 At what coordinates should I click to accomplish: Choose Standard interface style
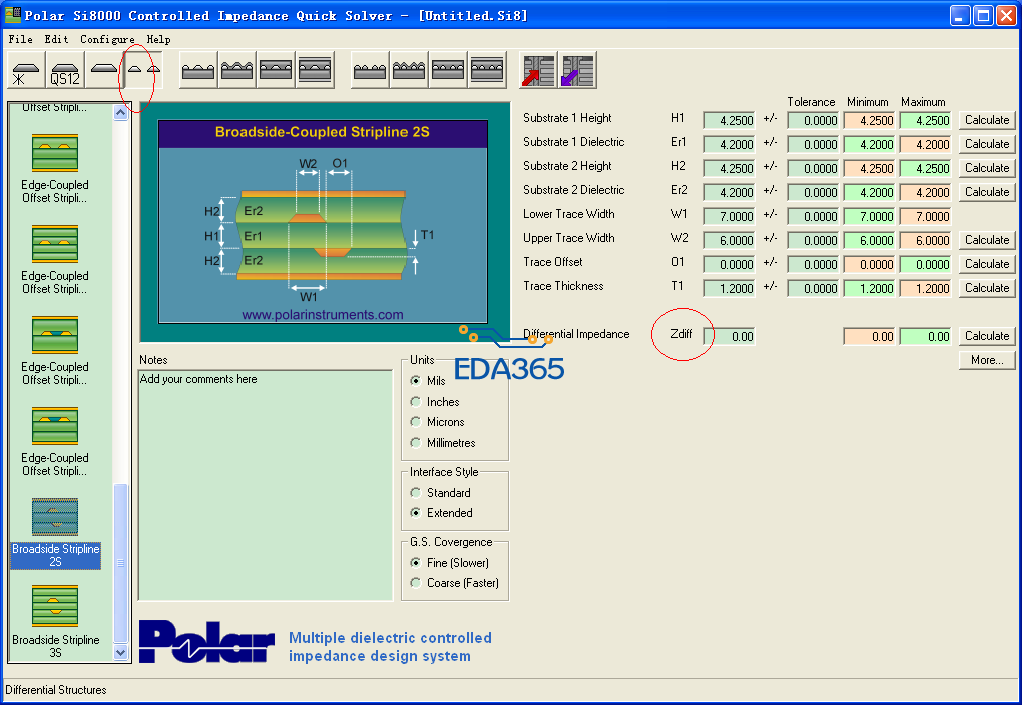point(416,492)
